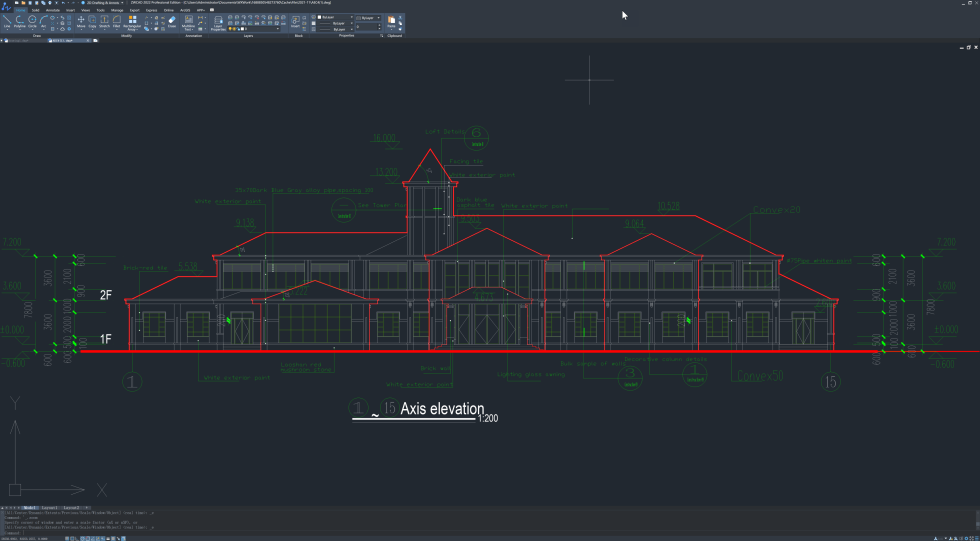Choose the Arc tool
This screenshot has height=541, width=980.
(44, 22)
